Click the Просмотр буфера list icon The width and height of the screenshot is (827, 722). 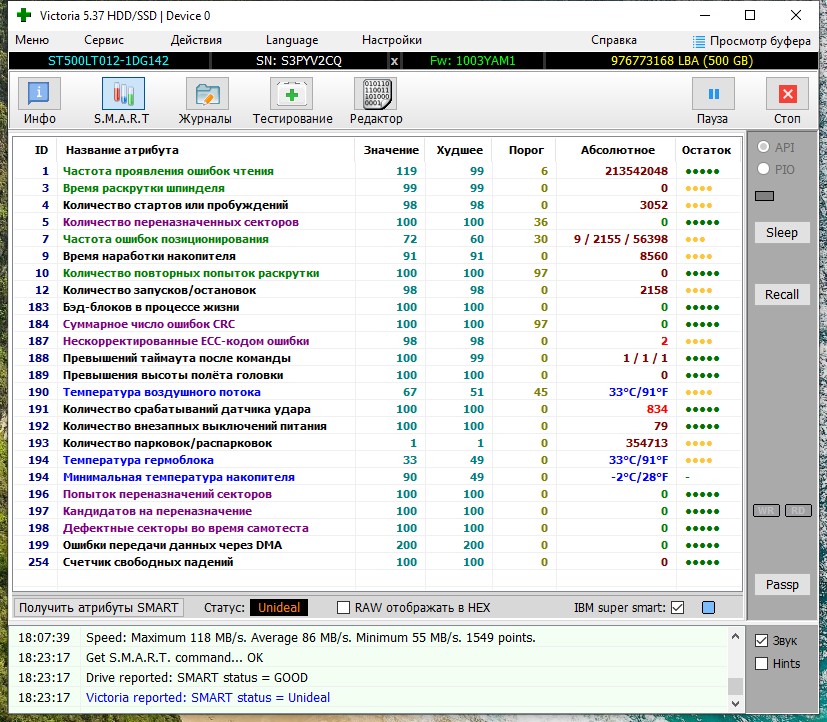click(x=698, y=41)
